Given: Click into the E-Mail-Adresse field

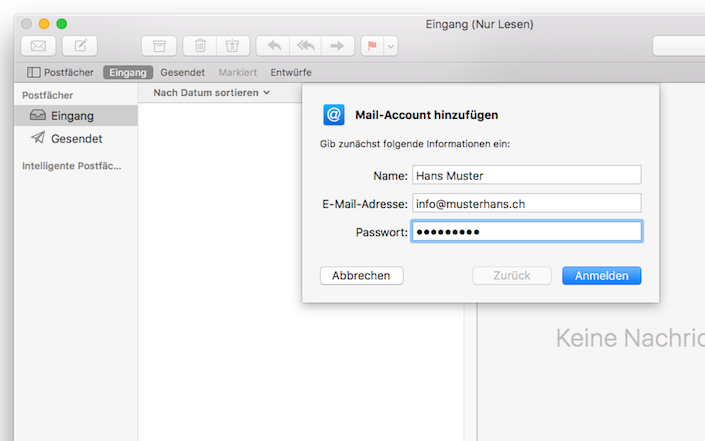Looking at the screenshot, I should pos(526,203).
